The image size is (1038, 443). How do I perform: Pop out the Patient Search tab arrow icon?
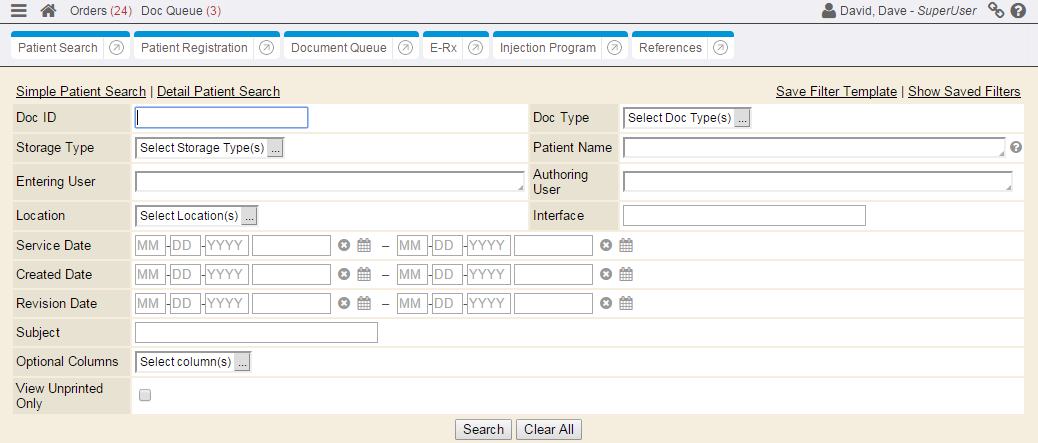(116, 48)
